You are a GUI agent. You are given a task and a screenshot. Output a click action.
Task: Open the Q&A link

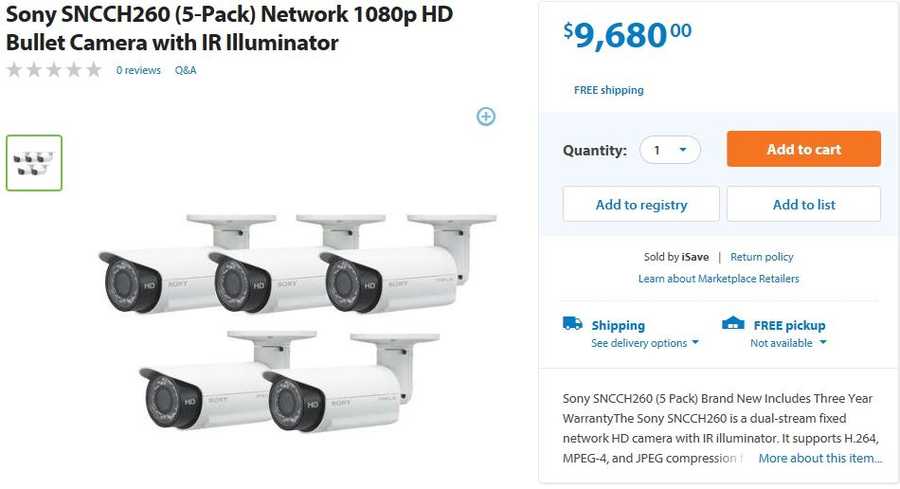(x=186, y=70)
